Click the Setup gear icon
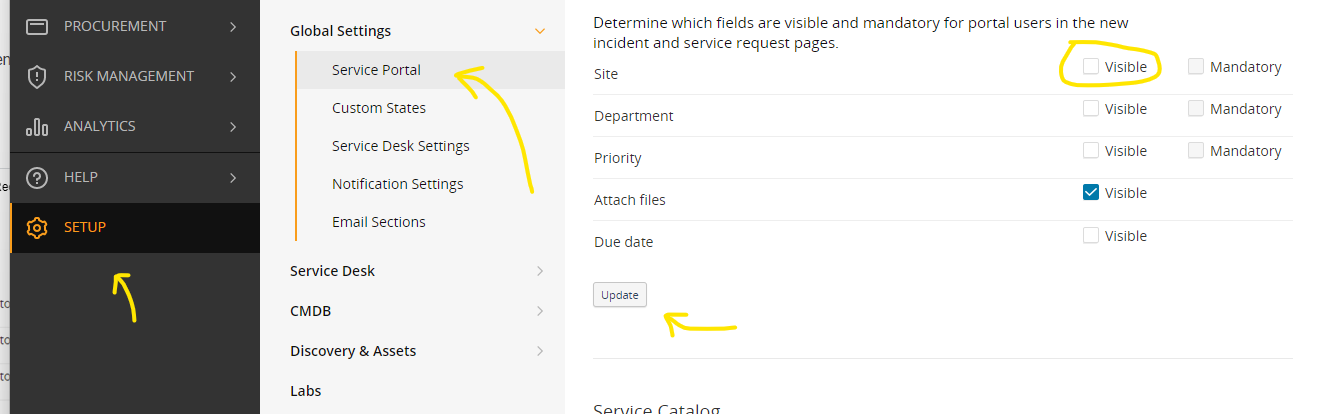This screenshot has width=1336, height=414. (37, 227)
